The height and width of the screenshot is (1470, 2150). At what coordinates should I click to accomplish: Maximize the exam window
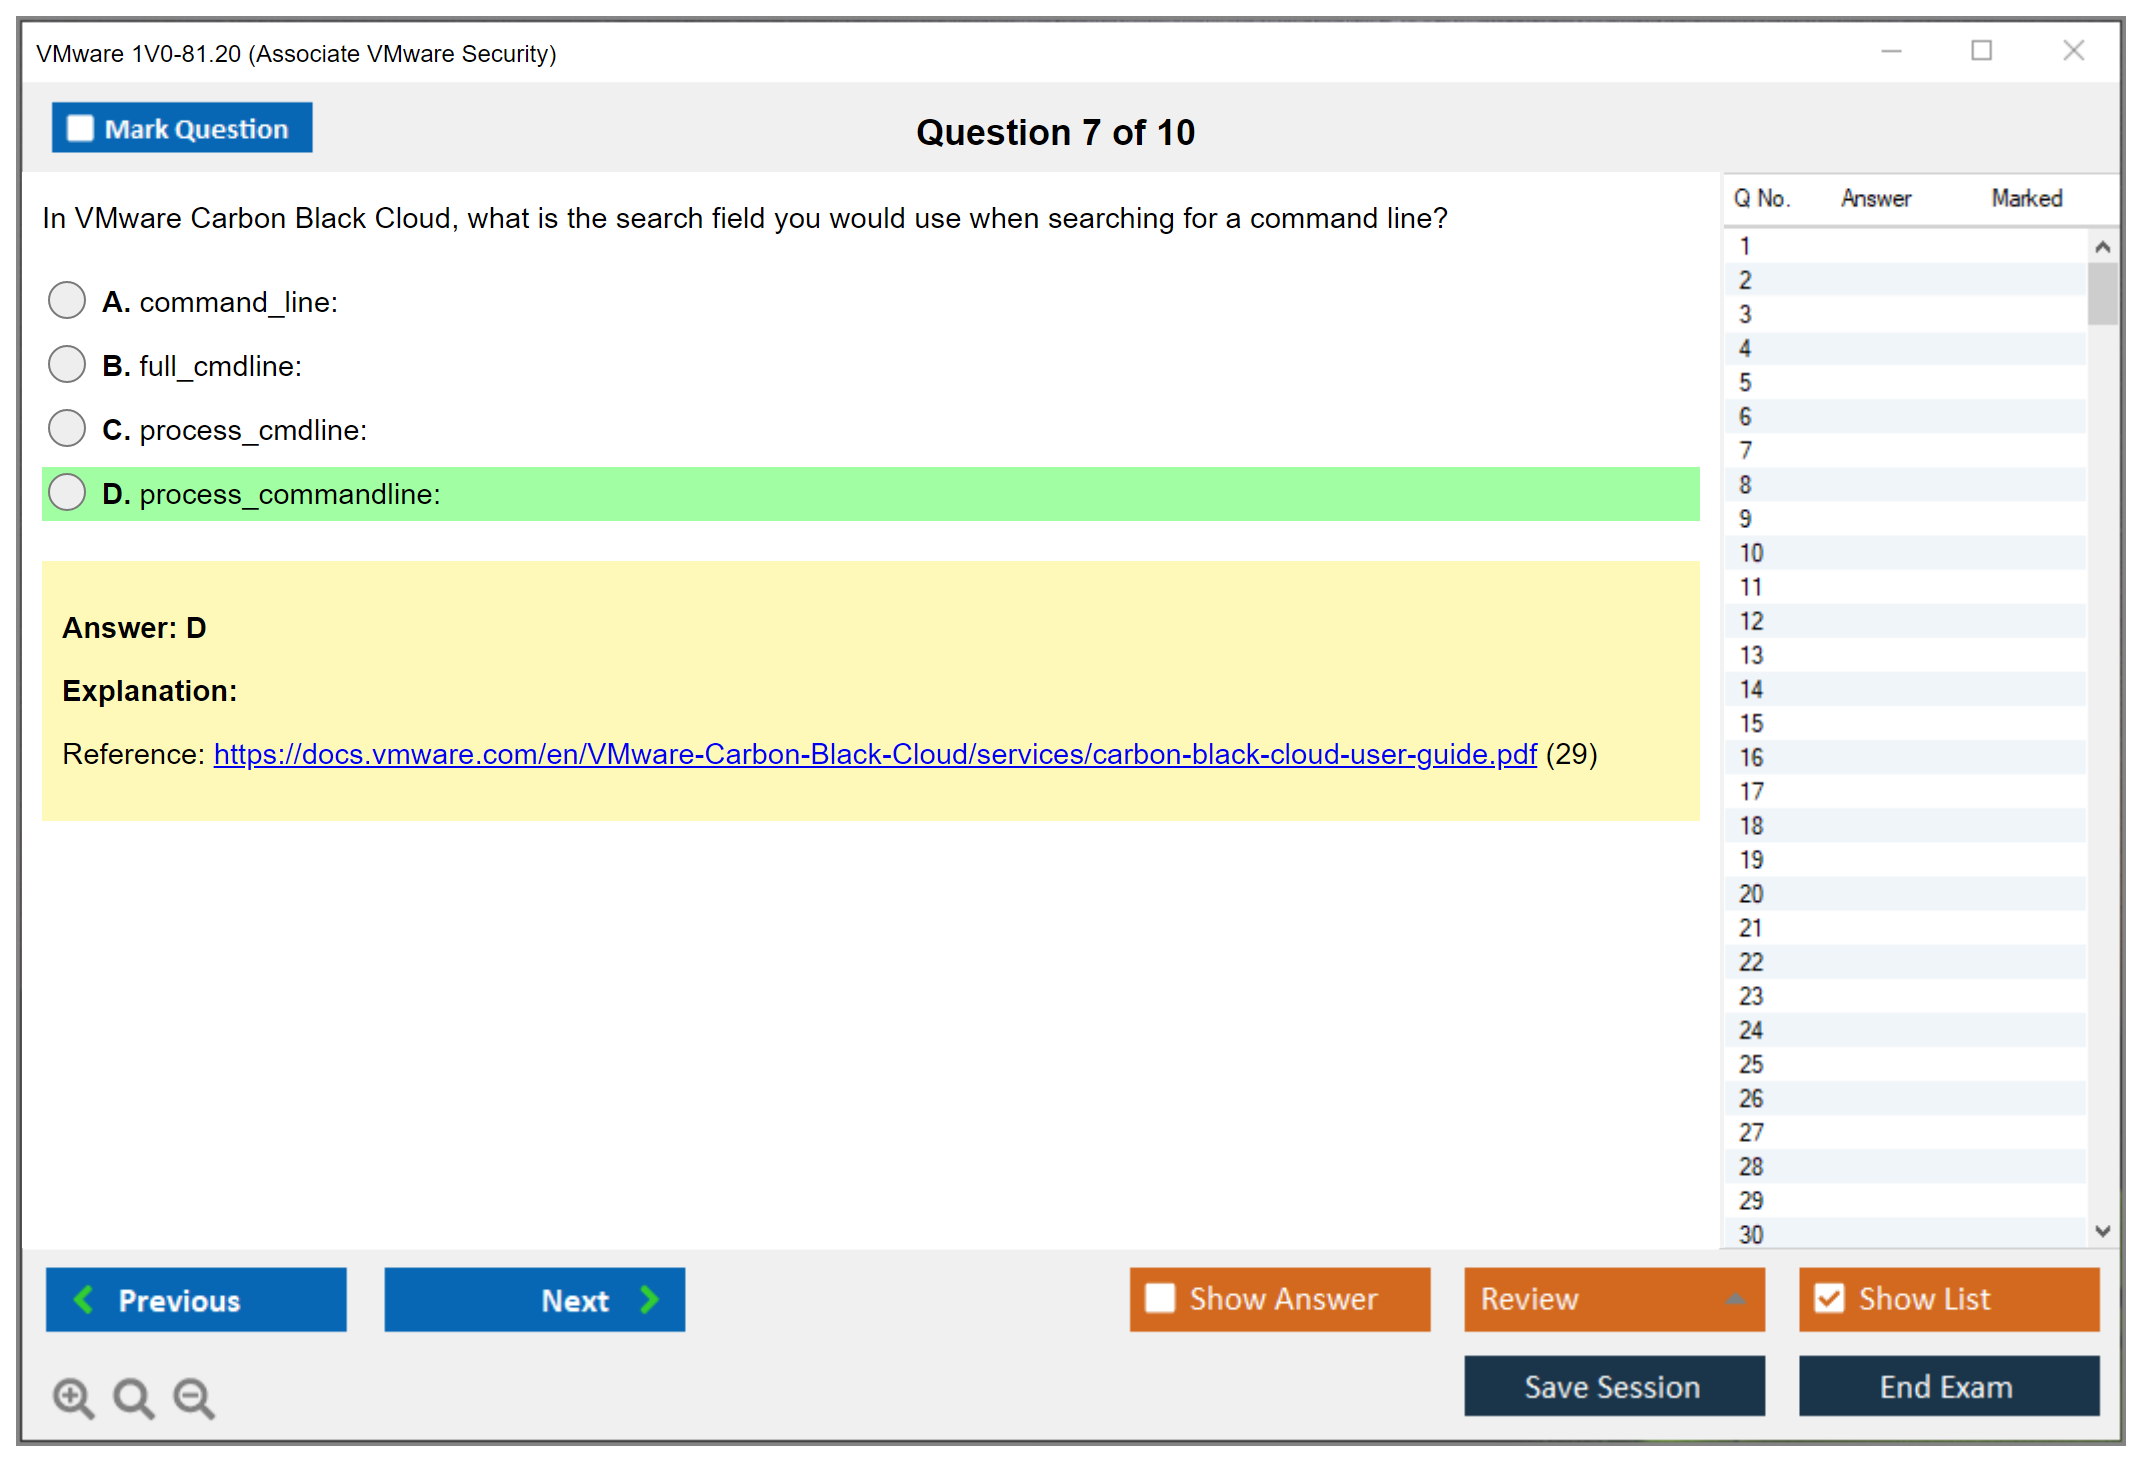1981,51
